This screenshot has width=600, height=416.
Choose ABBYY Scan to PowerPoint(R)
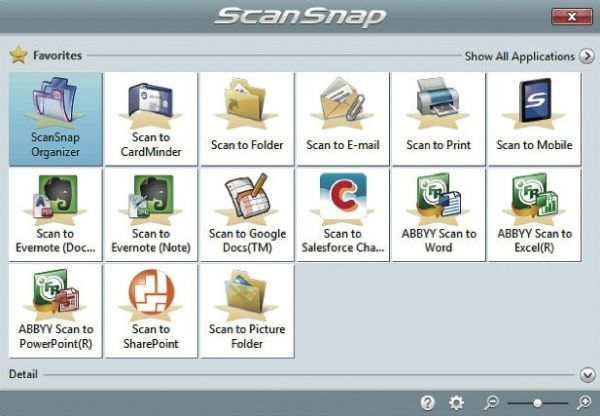click(x=56, y=311)
